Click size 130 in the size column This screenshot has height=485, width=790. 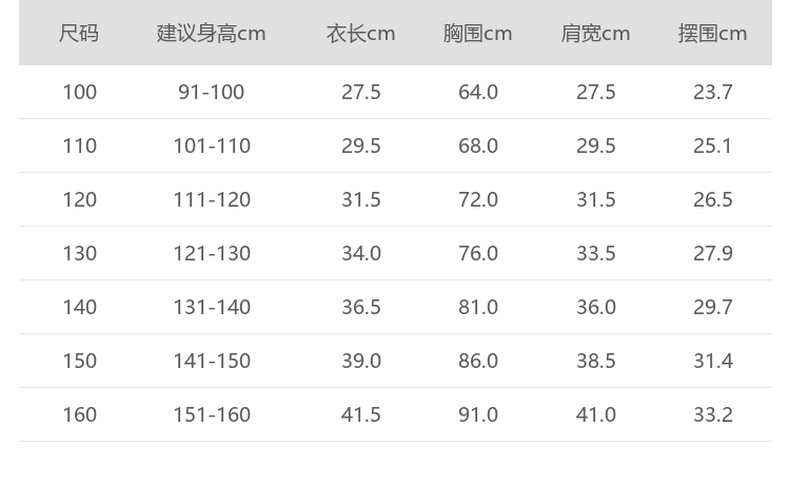pos(79,254)
